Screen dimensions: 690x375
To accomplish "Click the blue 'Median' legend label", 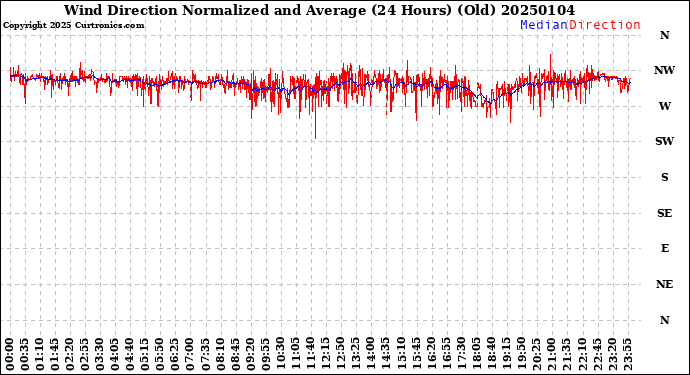I will pos(544,25).
